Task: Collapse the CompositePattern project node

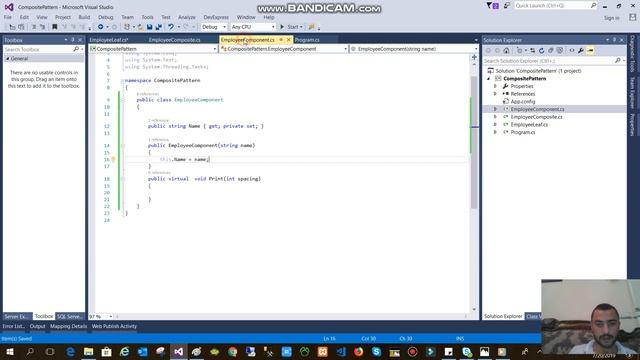Action: 489,78
